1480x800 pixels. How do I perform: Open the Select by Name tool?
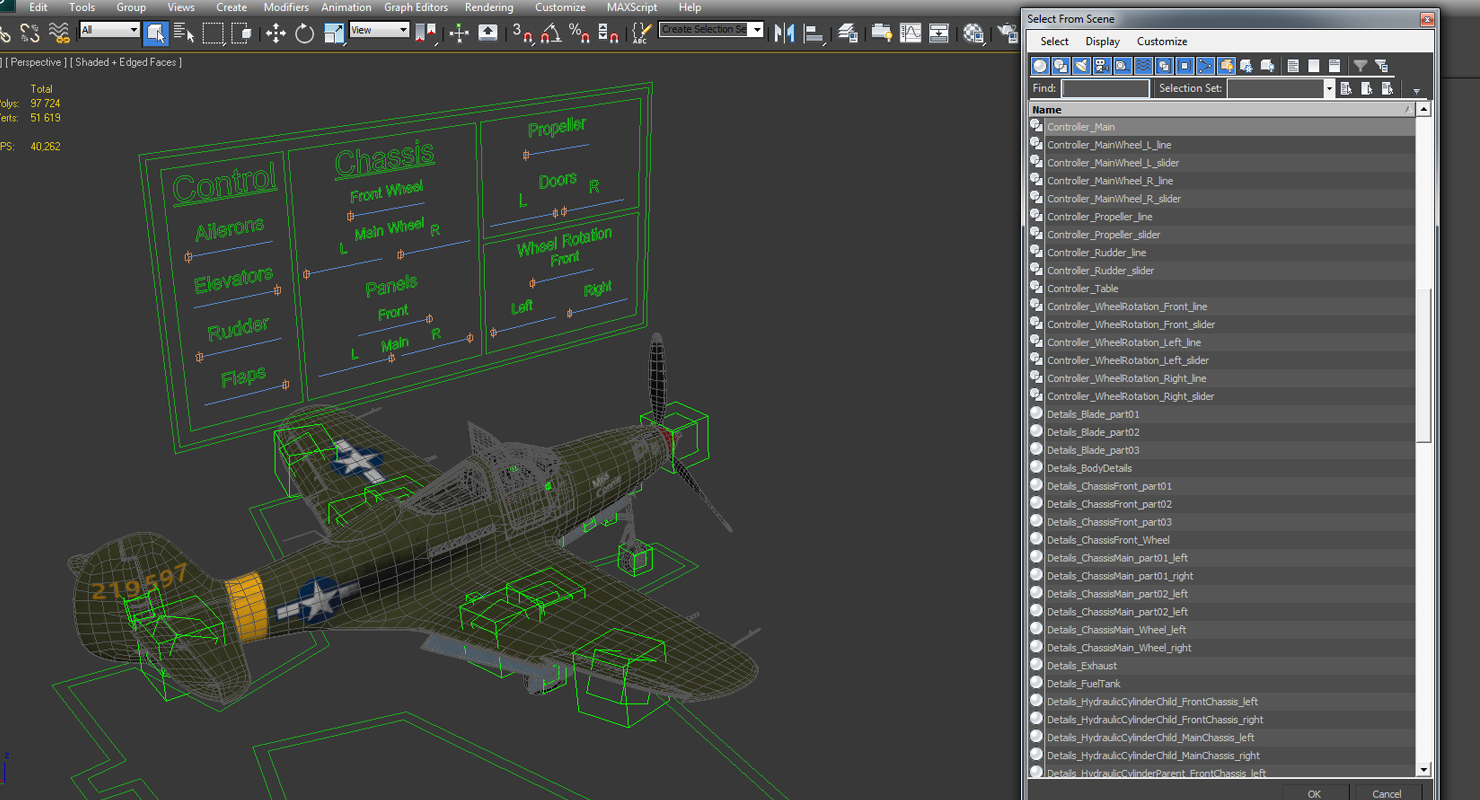184,32
